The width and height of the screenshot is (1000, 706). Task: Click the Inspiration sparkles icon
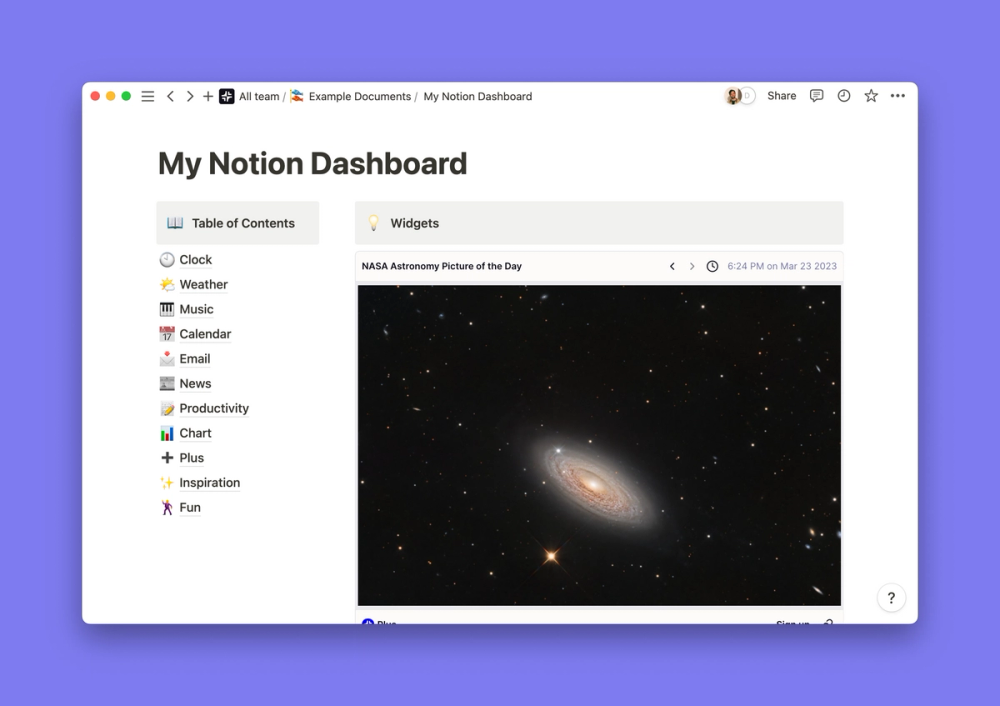(167, 483)
